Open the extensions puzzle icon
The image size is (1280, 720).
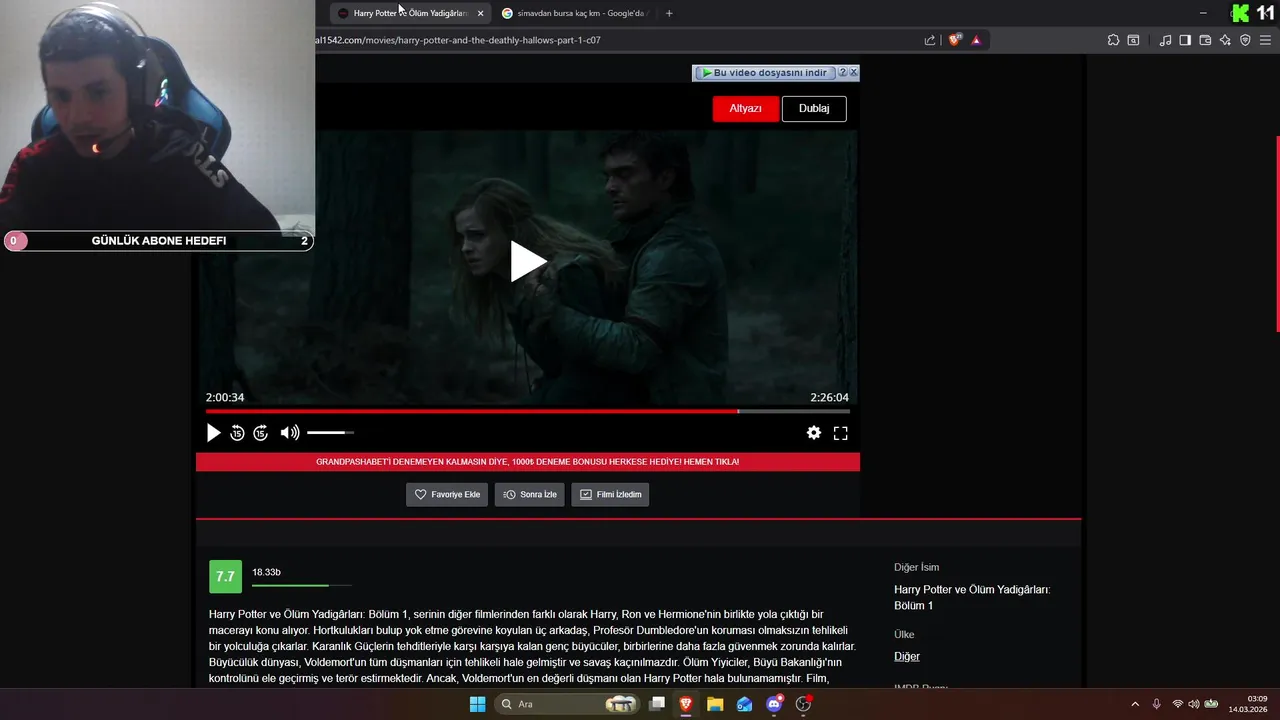(1113, 40)
